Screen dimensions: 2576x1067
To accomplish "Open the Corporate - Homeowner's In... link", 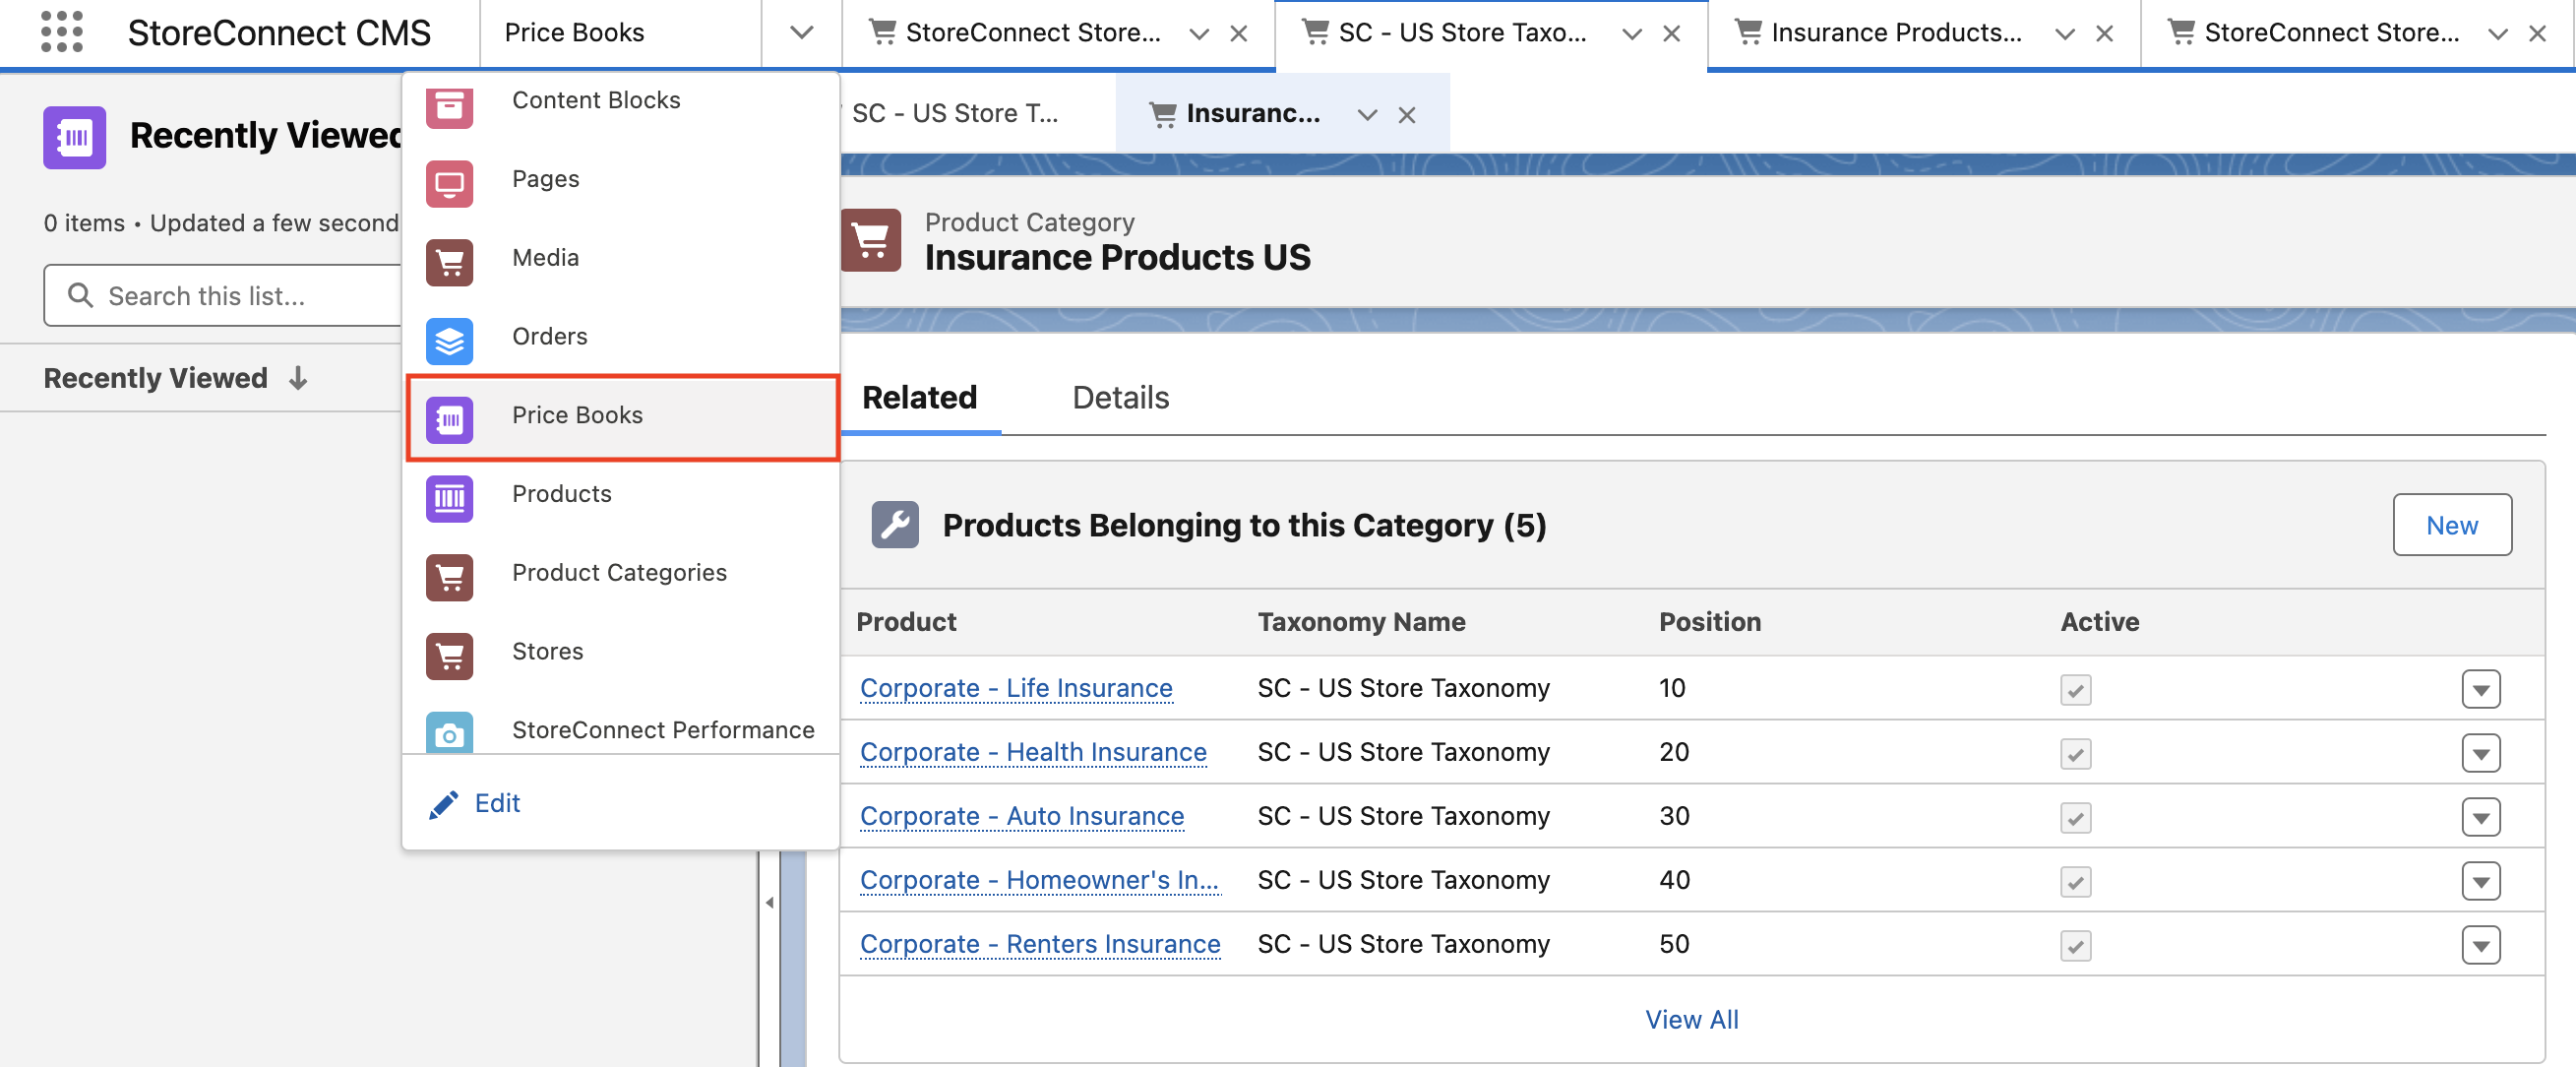I will coord(1039,880).
